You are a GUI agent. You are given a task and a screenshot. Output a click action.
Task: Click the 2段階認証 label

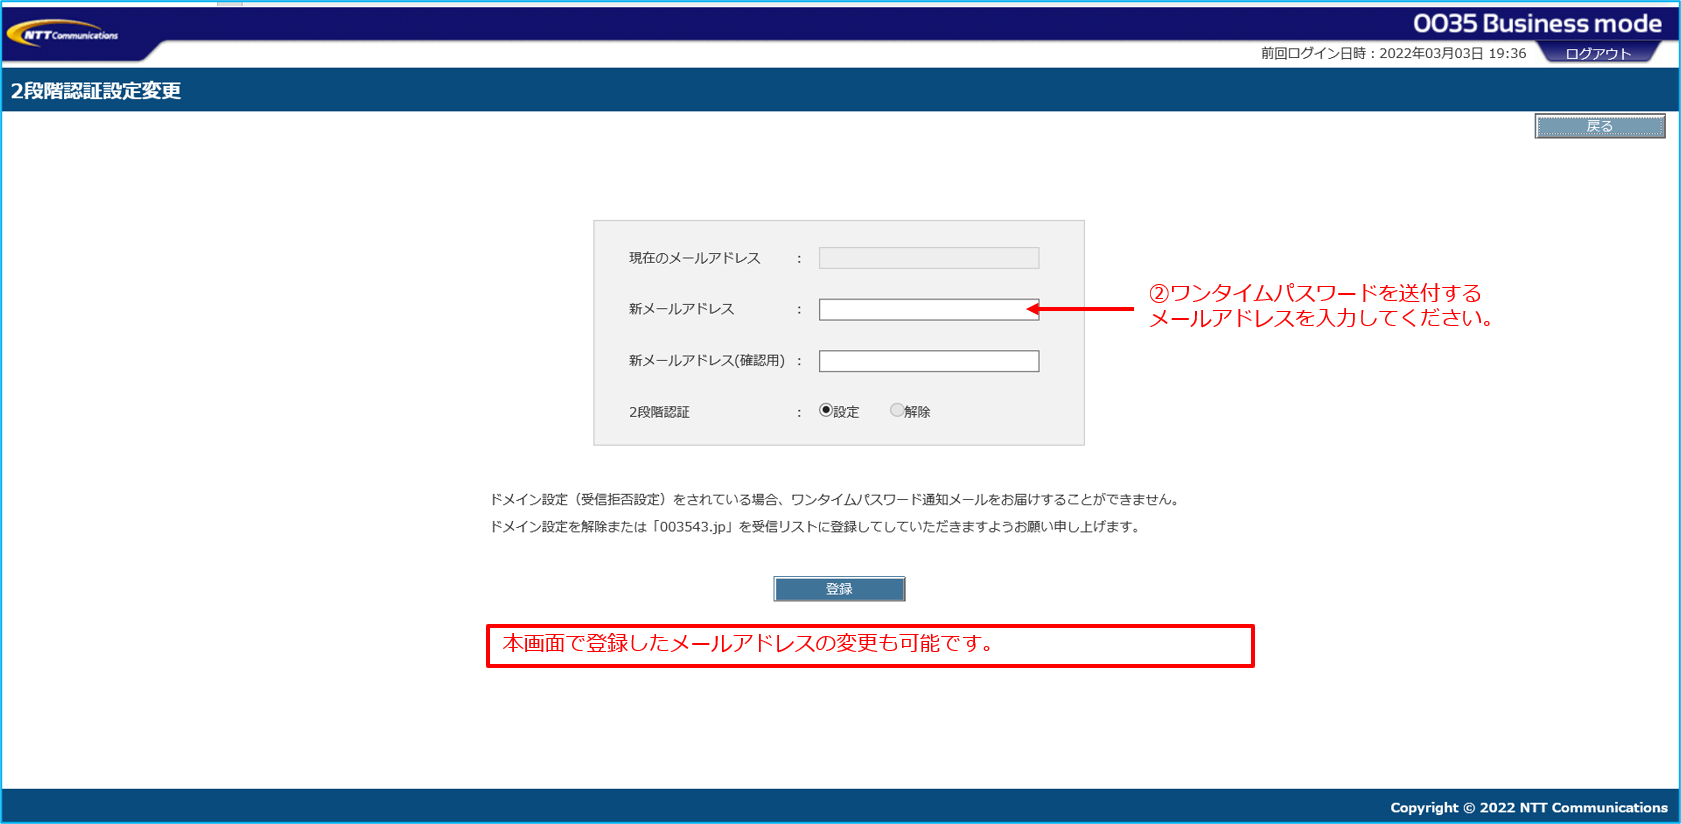pyautogui.click(x=659, y=412)
